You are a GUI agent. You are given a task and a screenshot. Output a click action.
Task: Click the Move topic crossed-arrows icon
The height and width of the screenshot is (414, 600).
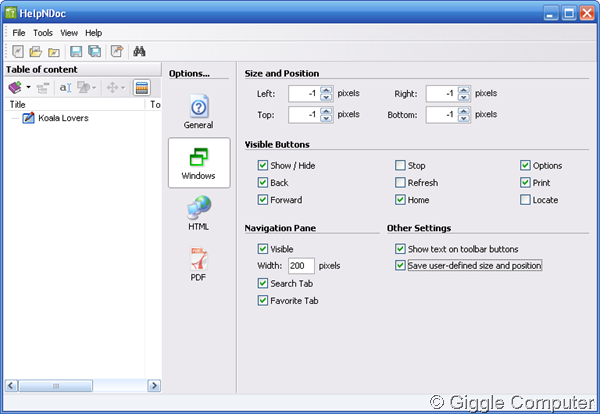(x=112, y=88)
